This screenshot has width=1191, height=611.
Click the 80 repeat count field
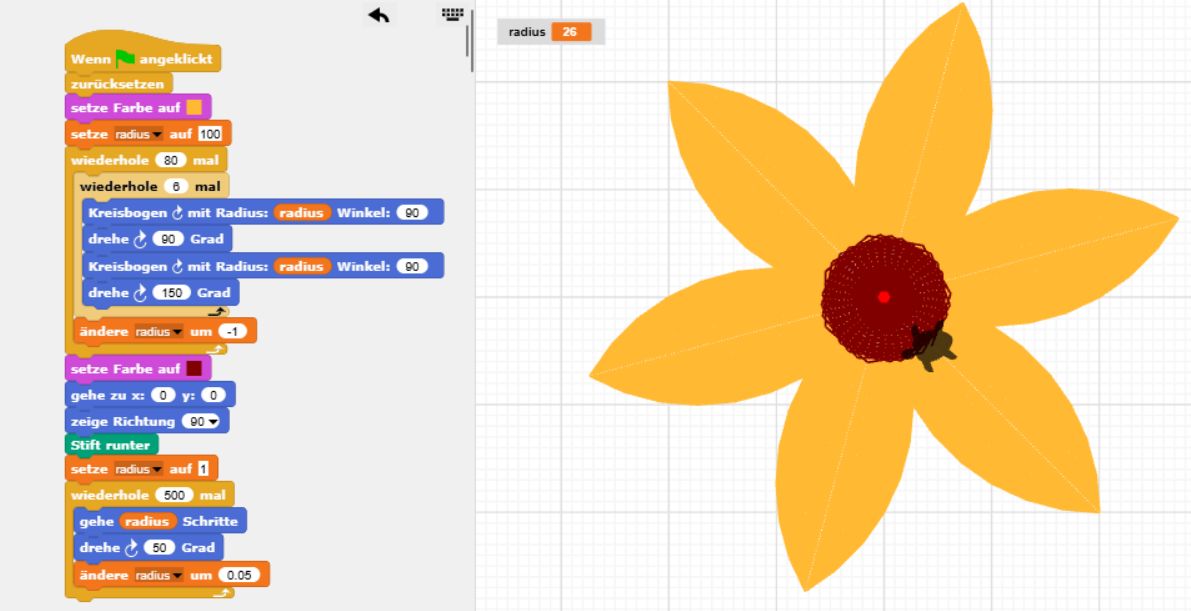(x=172, y=160)
